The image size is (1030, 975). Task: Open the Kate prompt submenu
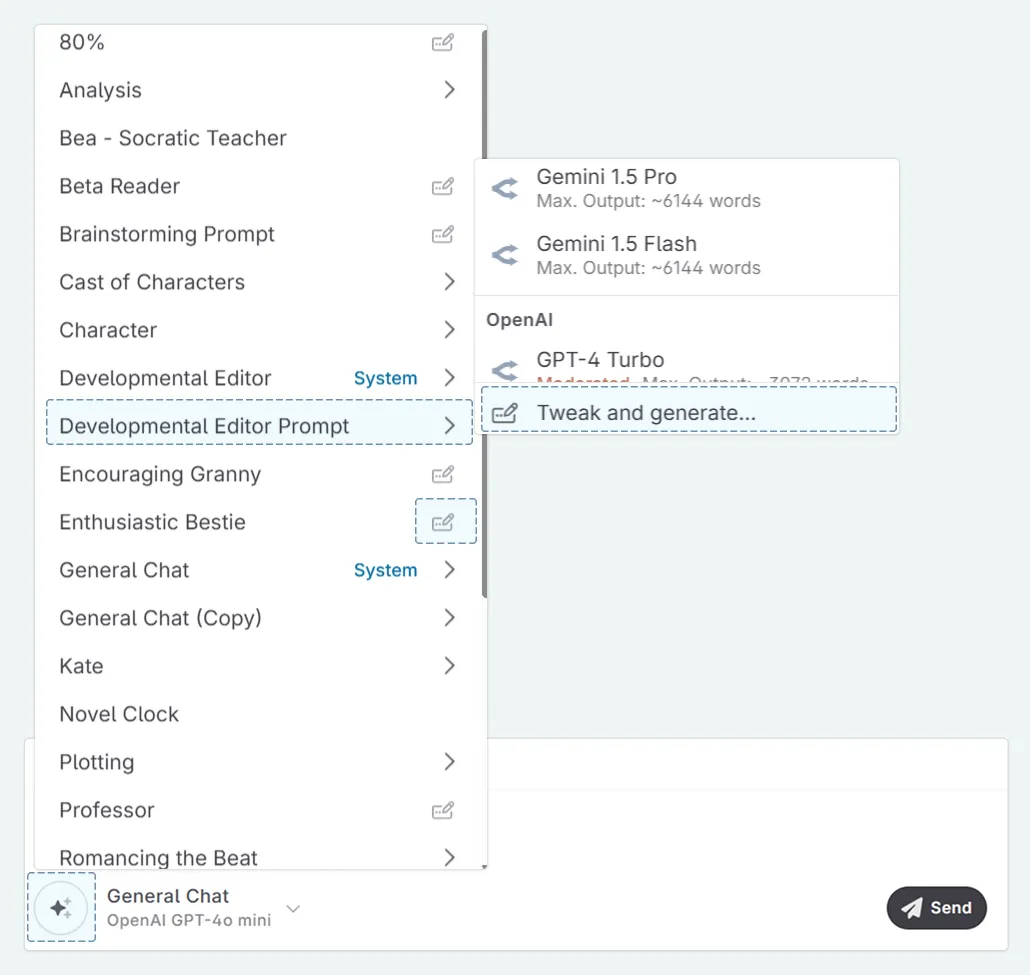(x=449, y=666)
